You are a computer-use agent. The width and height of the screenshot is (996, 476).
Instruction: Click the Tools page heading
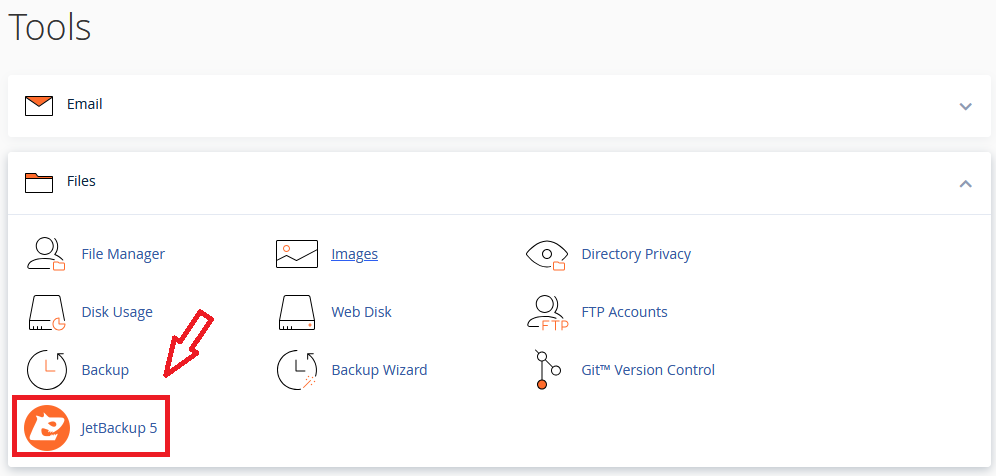[50, 27]
